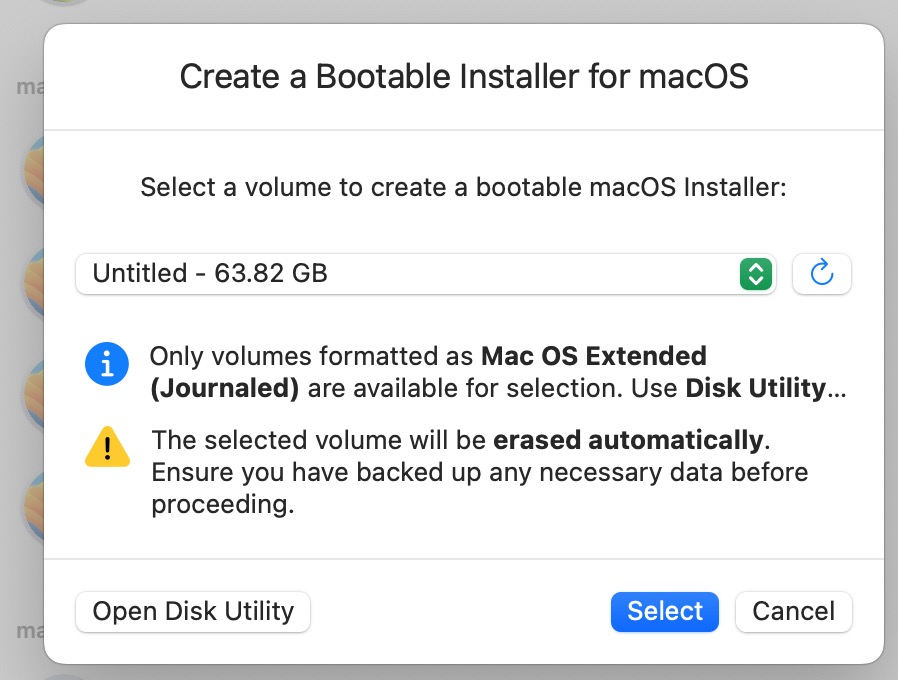Click the refresh volumes list button
This screenshot has width=898, height=680.
coord(821,273)
